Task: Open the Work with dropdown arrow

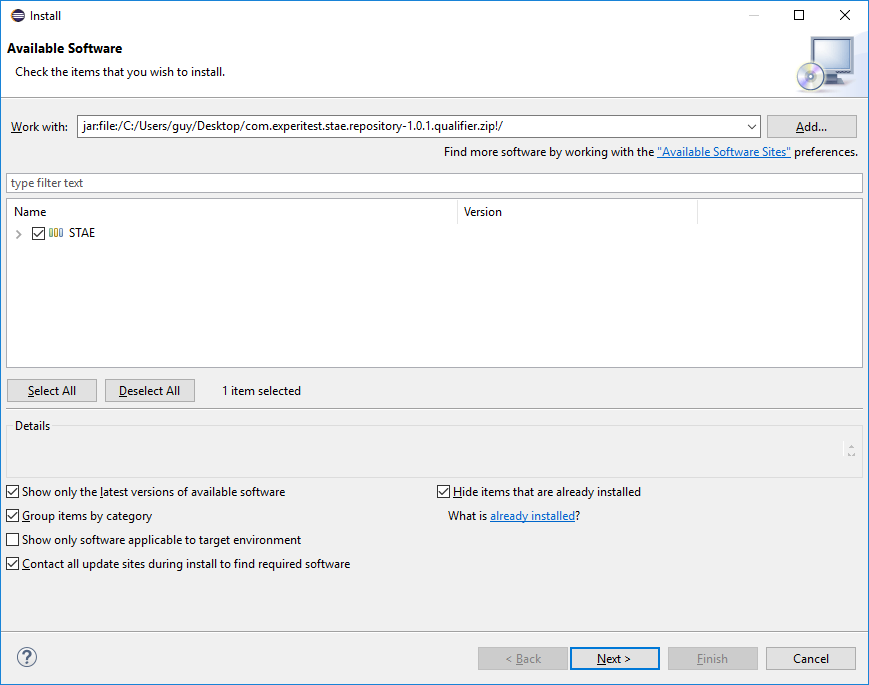Action: pyautogui.click(x=752, y=126)
